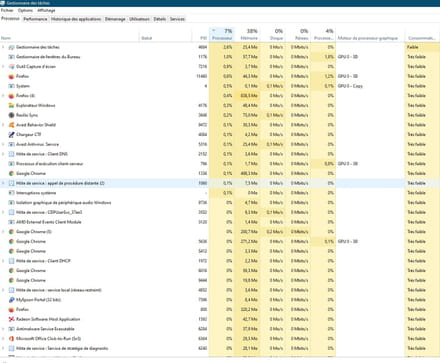Sort by the Disque 0% column header
This screenshot has width=440, height=363.
[x=273, y=35]
